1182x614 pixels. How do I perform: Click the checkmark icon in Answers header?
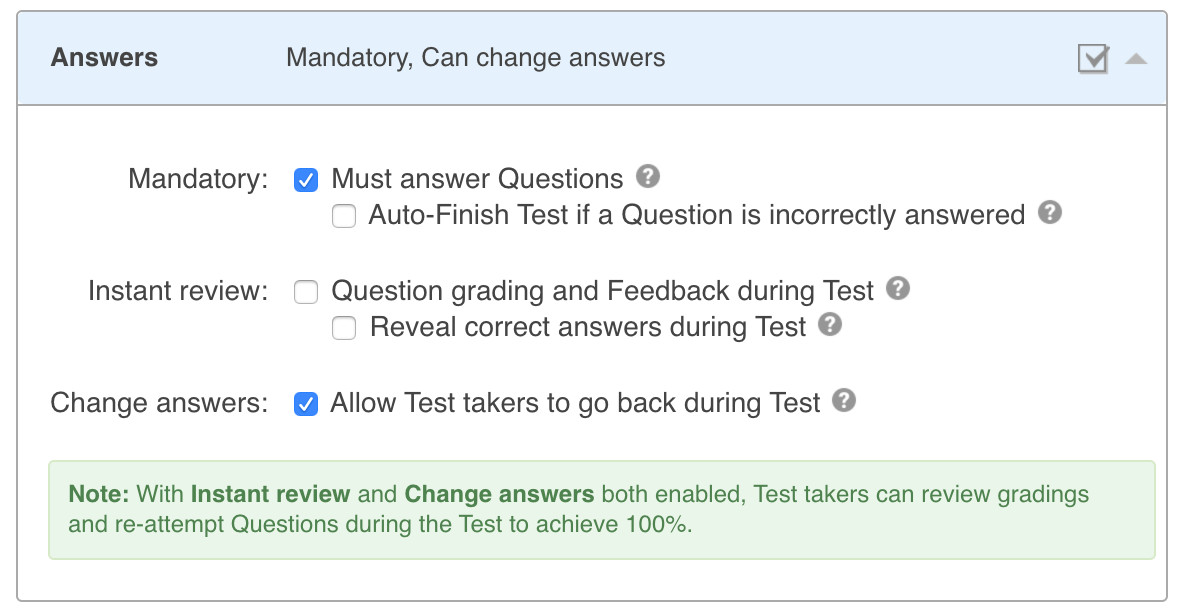(1093, 59)
